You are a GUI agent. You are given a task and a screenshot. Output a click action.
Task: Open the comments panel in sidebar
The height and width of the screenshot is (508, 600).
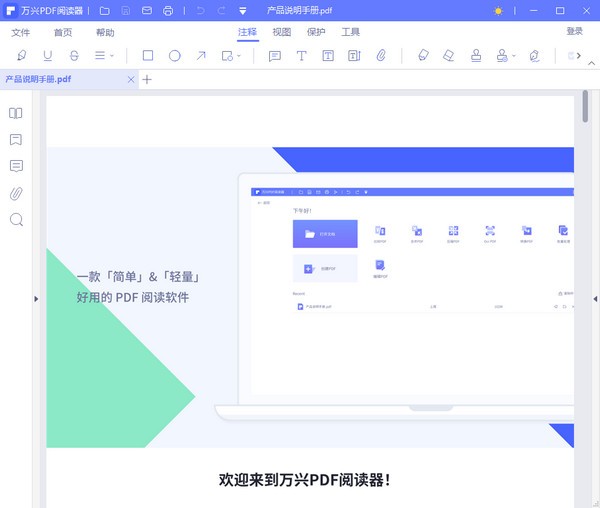coord(16,166)
